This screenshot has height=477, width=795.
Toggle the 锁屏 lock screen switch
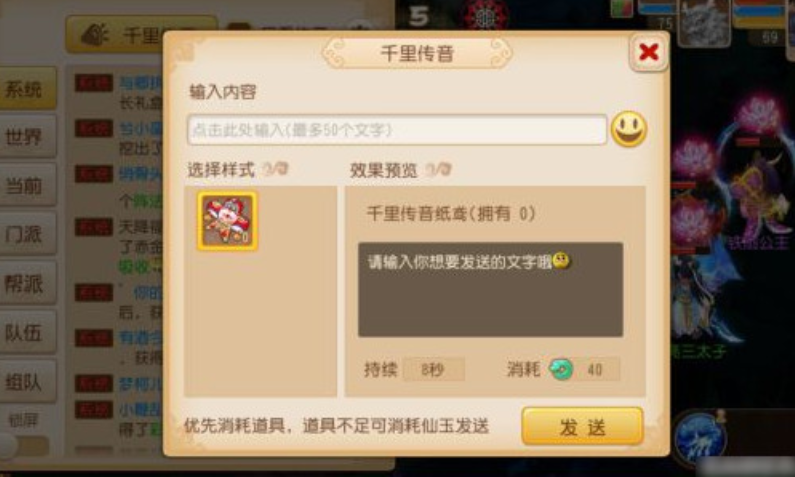coord(25,446)
